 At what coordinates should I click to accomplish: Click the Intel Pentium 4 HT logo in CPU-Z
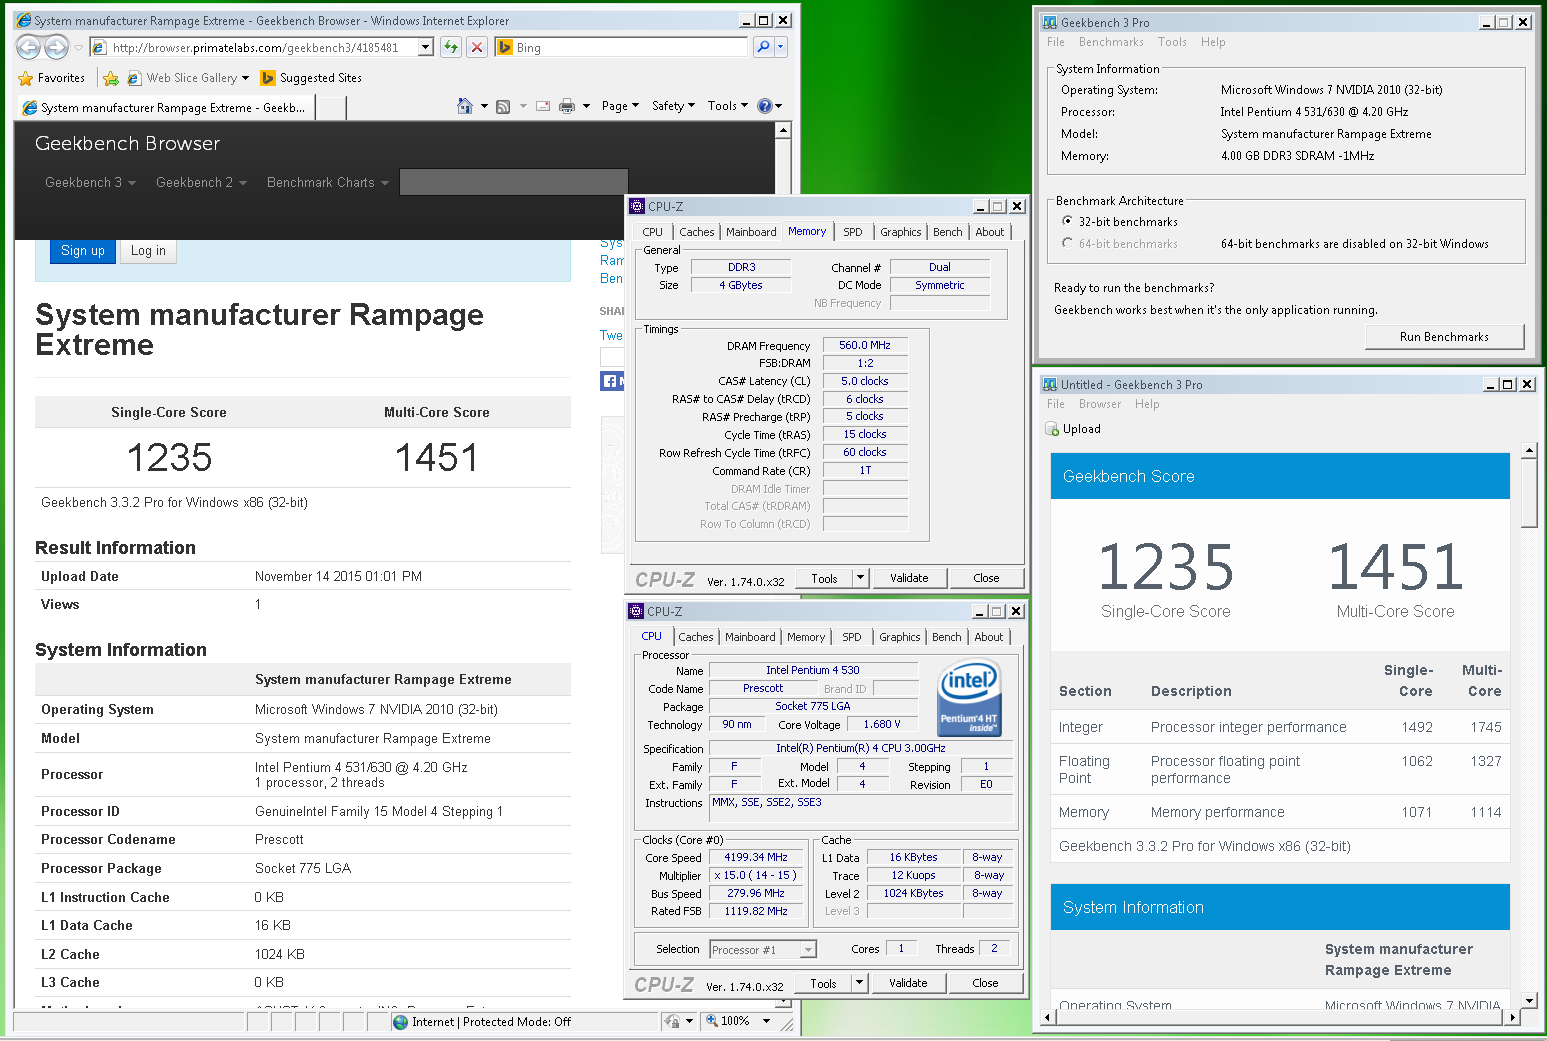pyautogui.click(x=969, y=698)
